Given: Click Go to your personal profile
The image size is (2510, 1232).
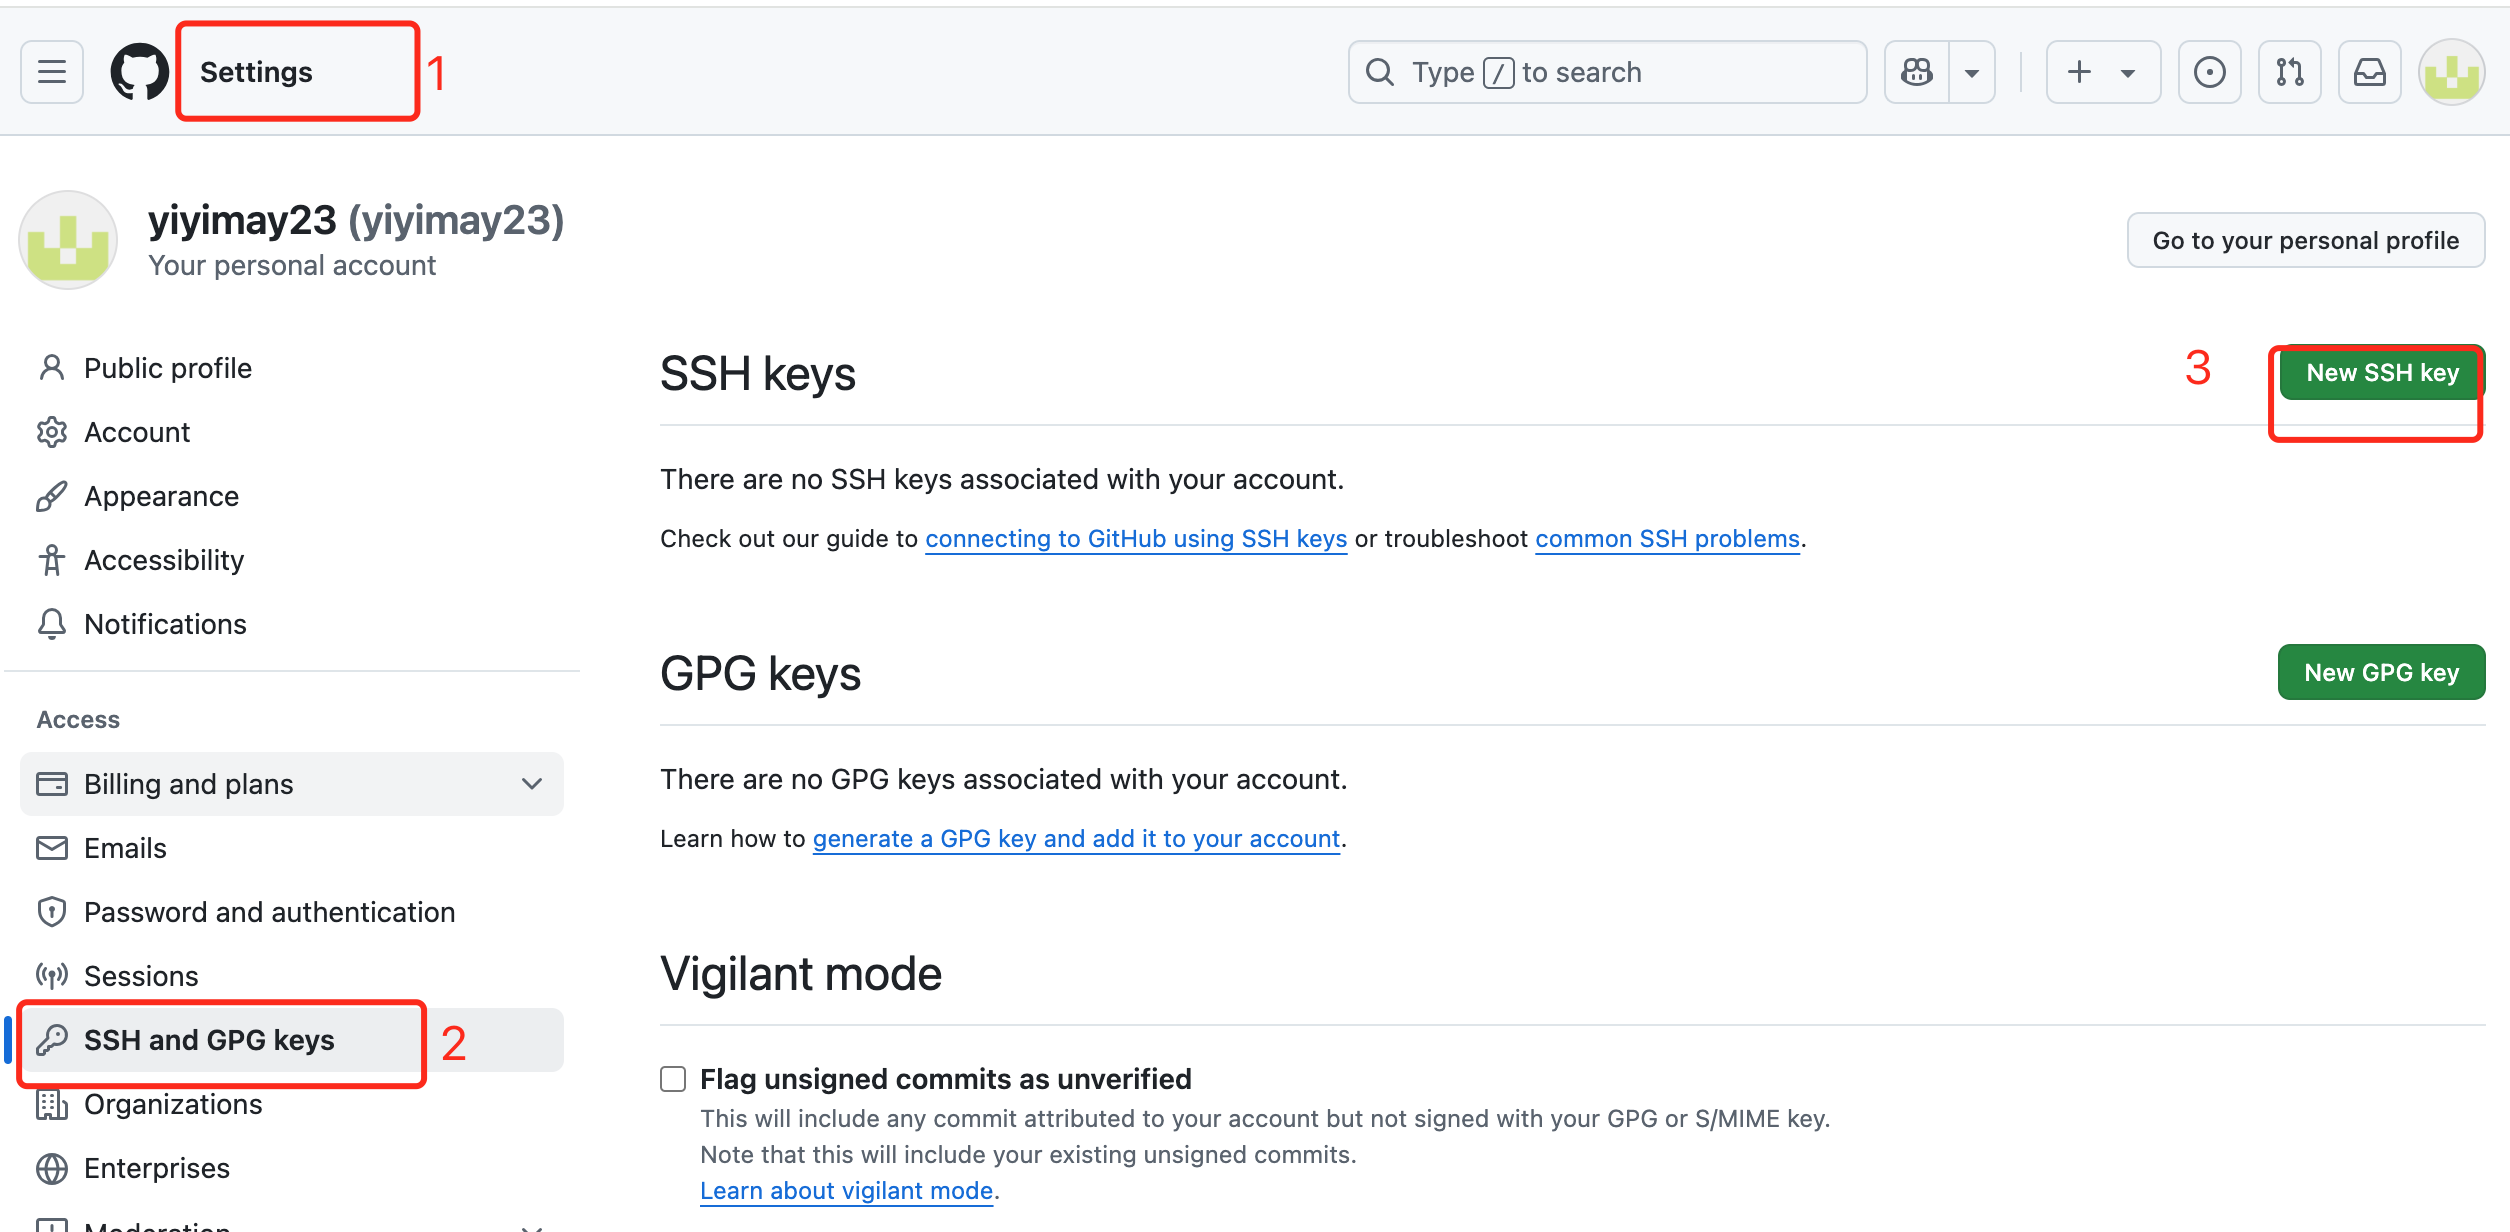Looking at the screenshot, I should click(x=2305, y=240).
